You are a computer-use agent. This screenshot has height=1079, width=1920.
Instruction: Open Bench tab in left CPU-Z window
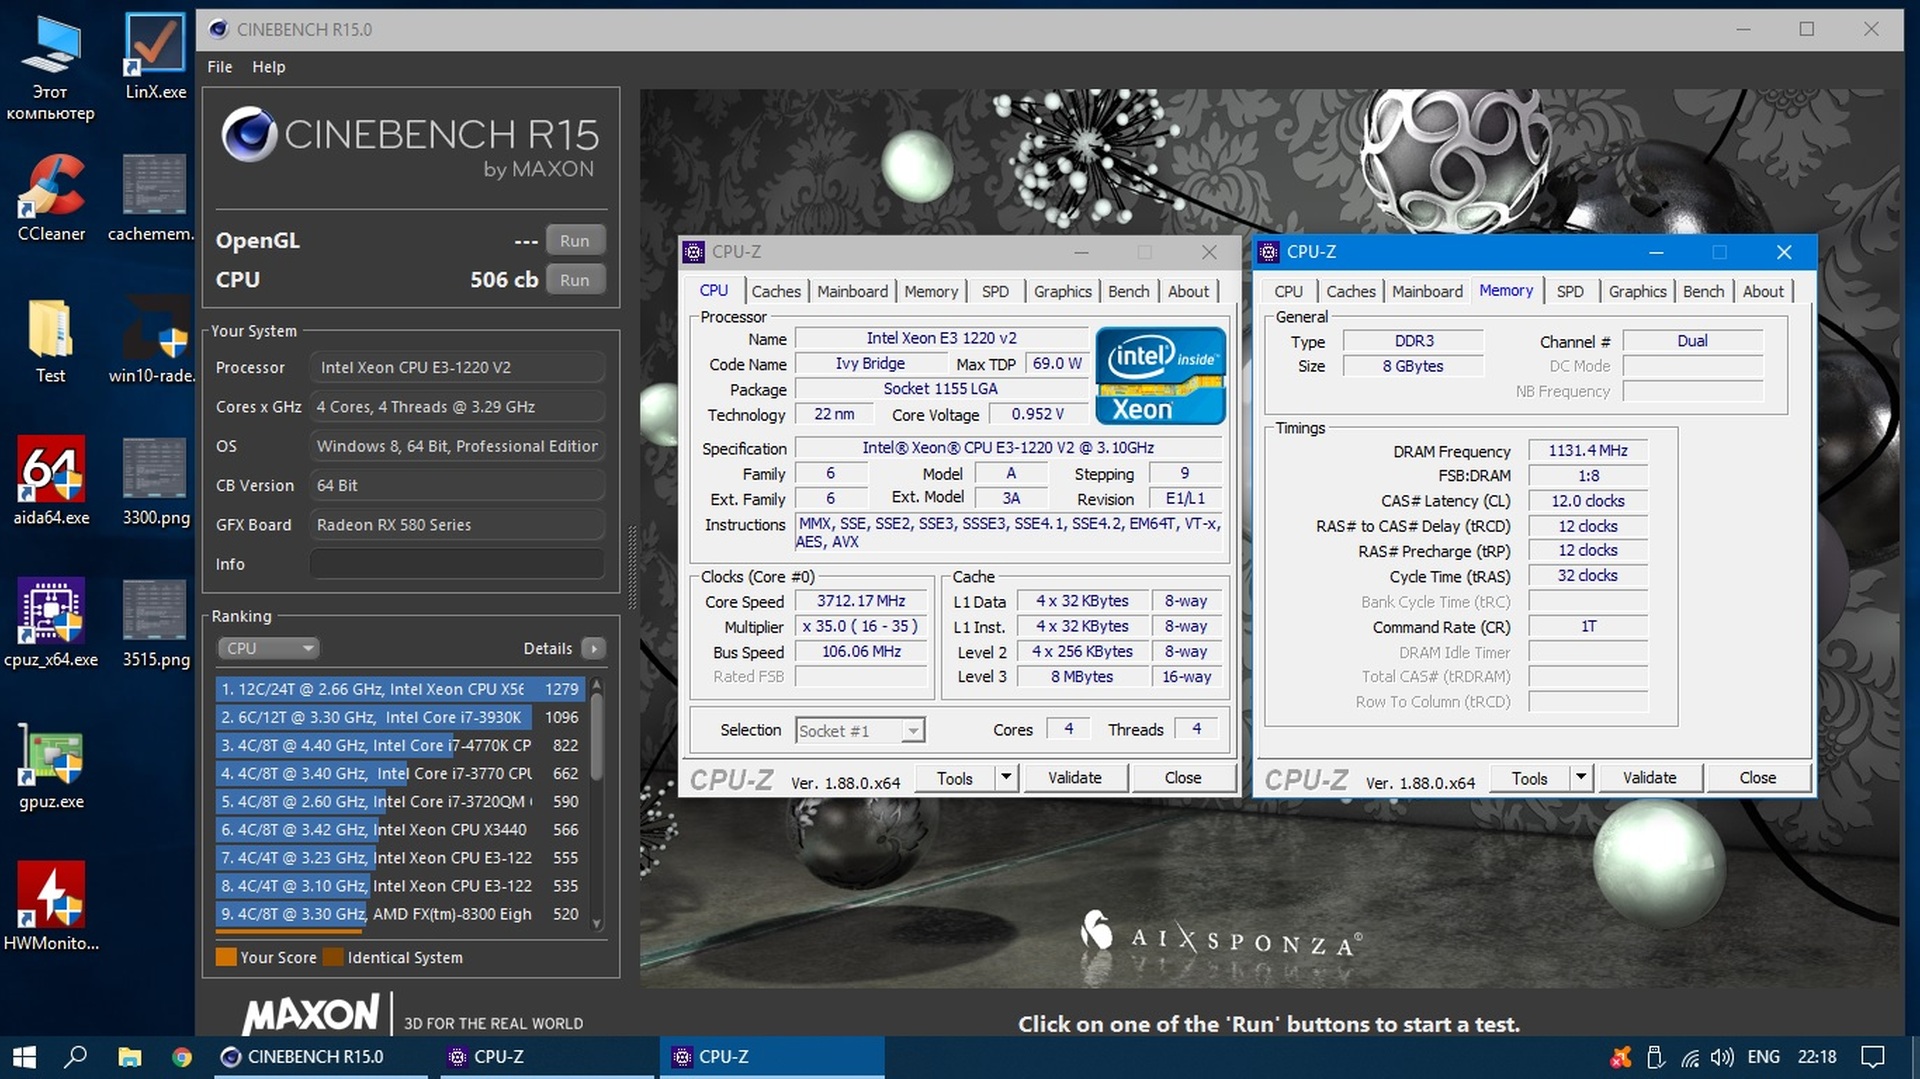click(x=1129, y=291)
